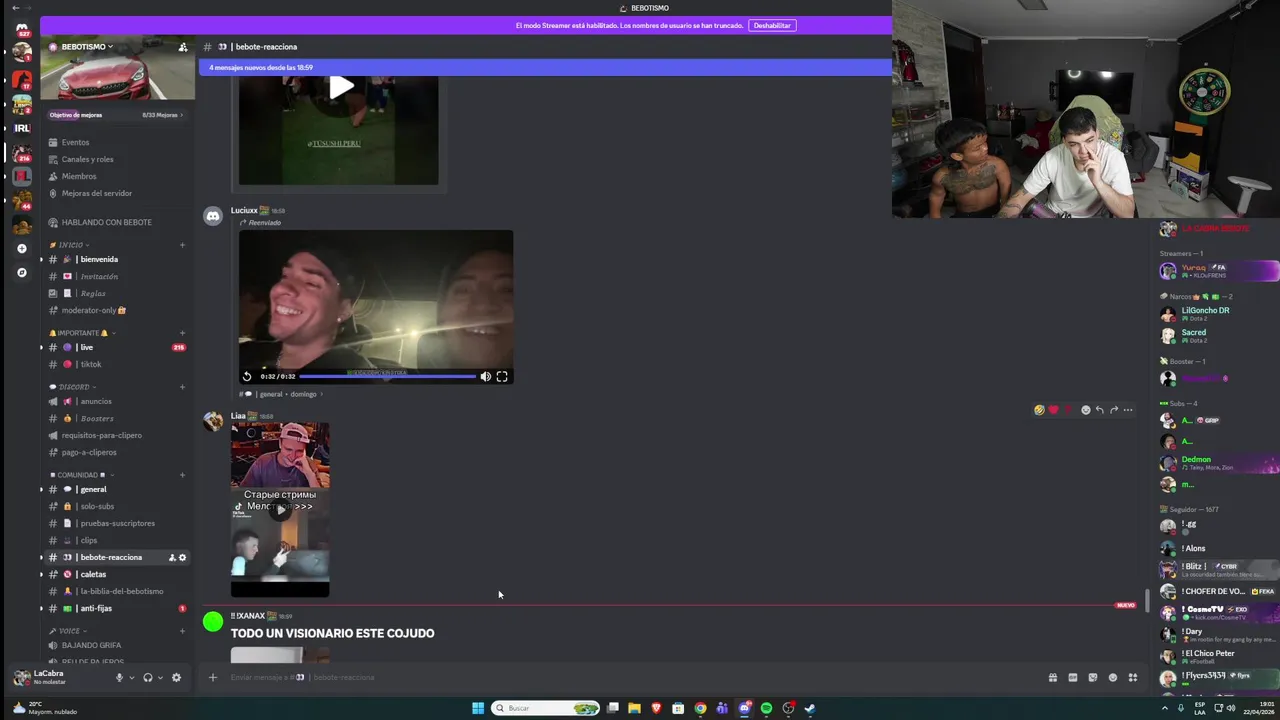Image resolution: width=1280 pixels, height=720 pixels.
Task: Open the anuncios channel
Action: 118,401
